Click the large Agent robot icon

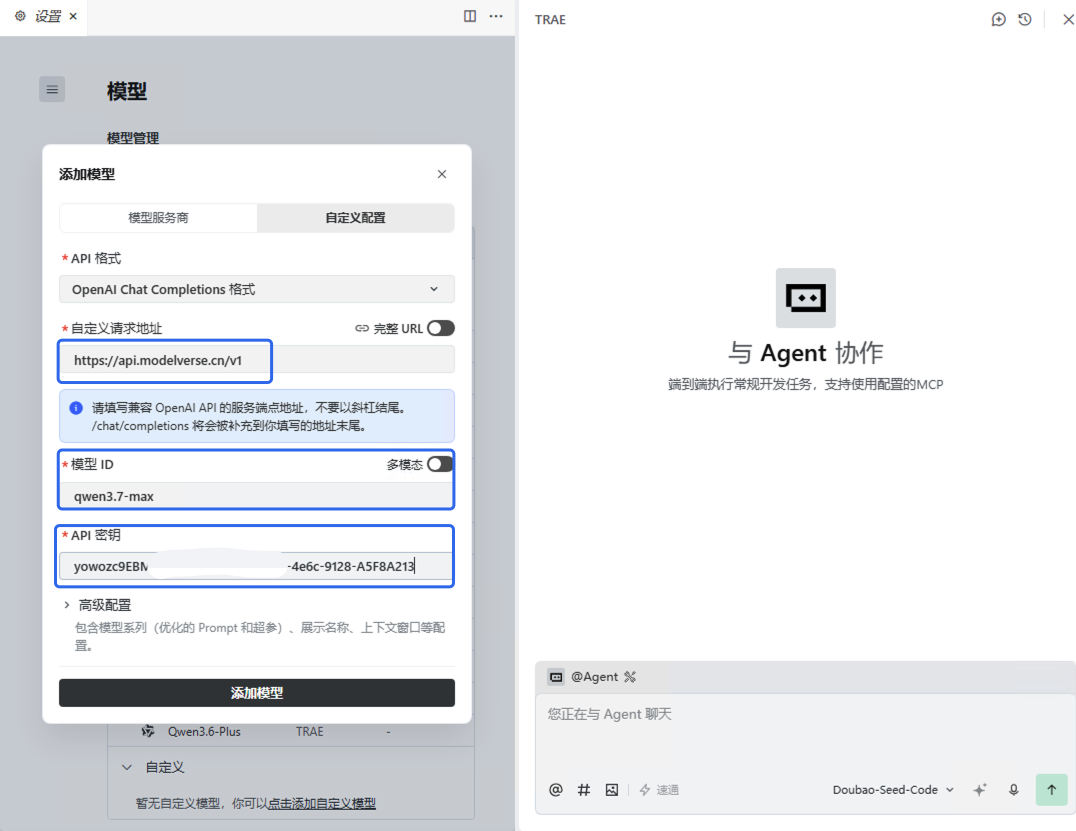pos(806,298)
